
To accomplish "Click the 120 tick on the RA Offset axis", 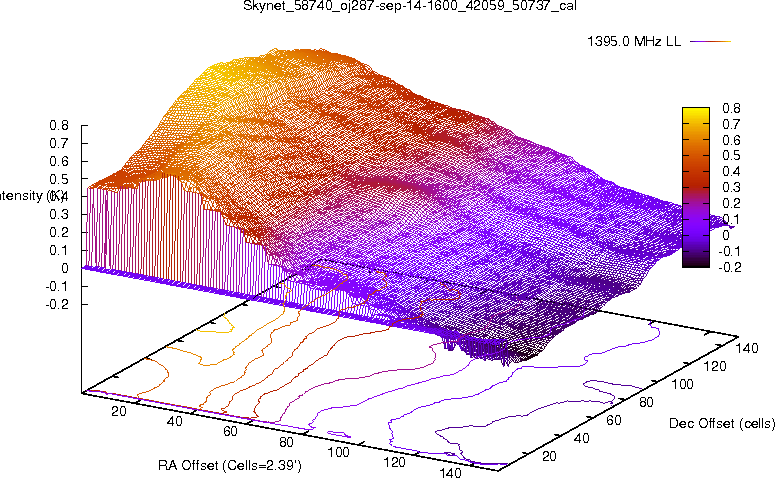I will point(394,463).
